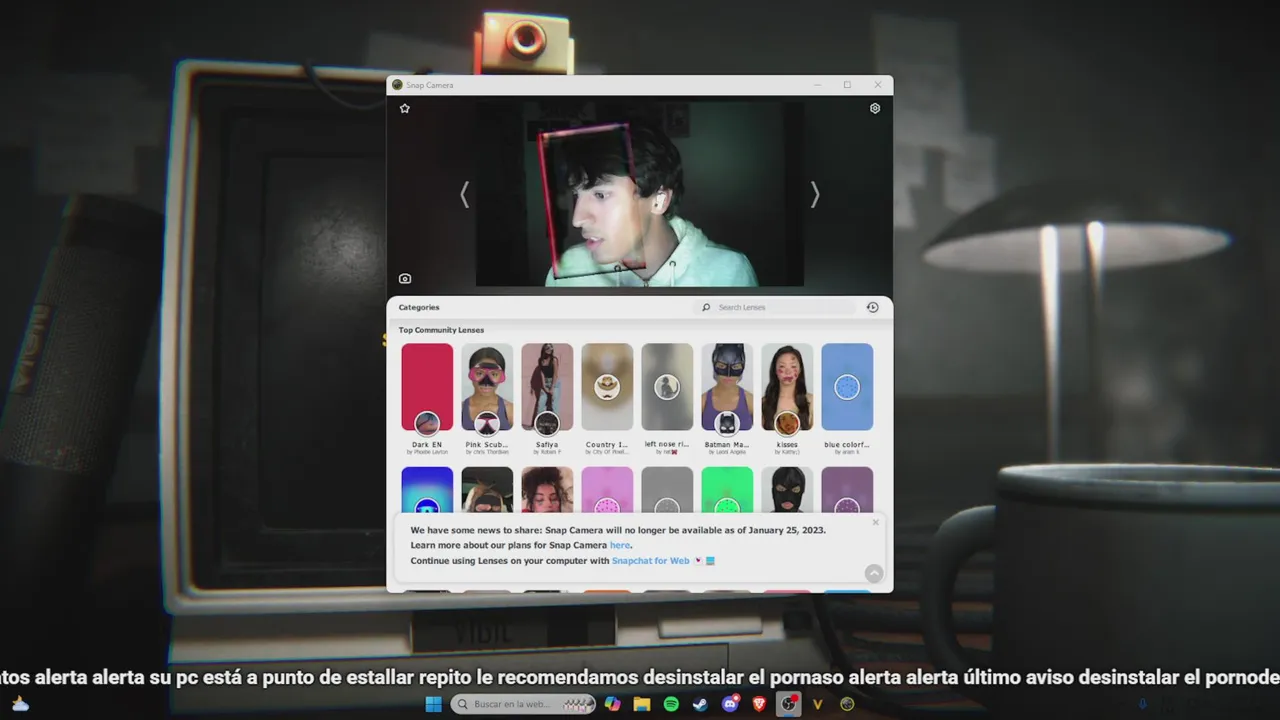Click the kisses round lens icon
Image resolution: width=1280 pixels, height=720 pixels.
click(x=787, y=423)
